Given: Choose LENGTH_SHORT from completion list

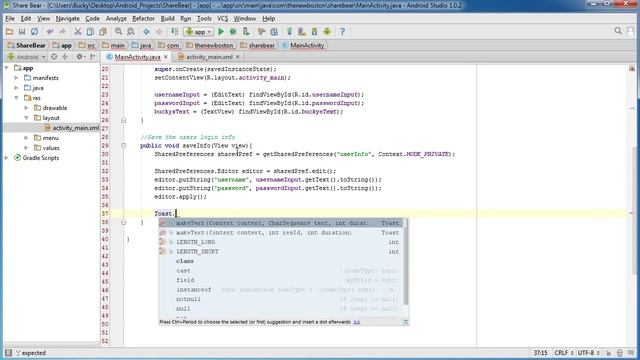Looking at the screenshot, I should click(281, 251).
